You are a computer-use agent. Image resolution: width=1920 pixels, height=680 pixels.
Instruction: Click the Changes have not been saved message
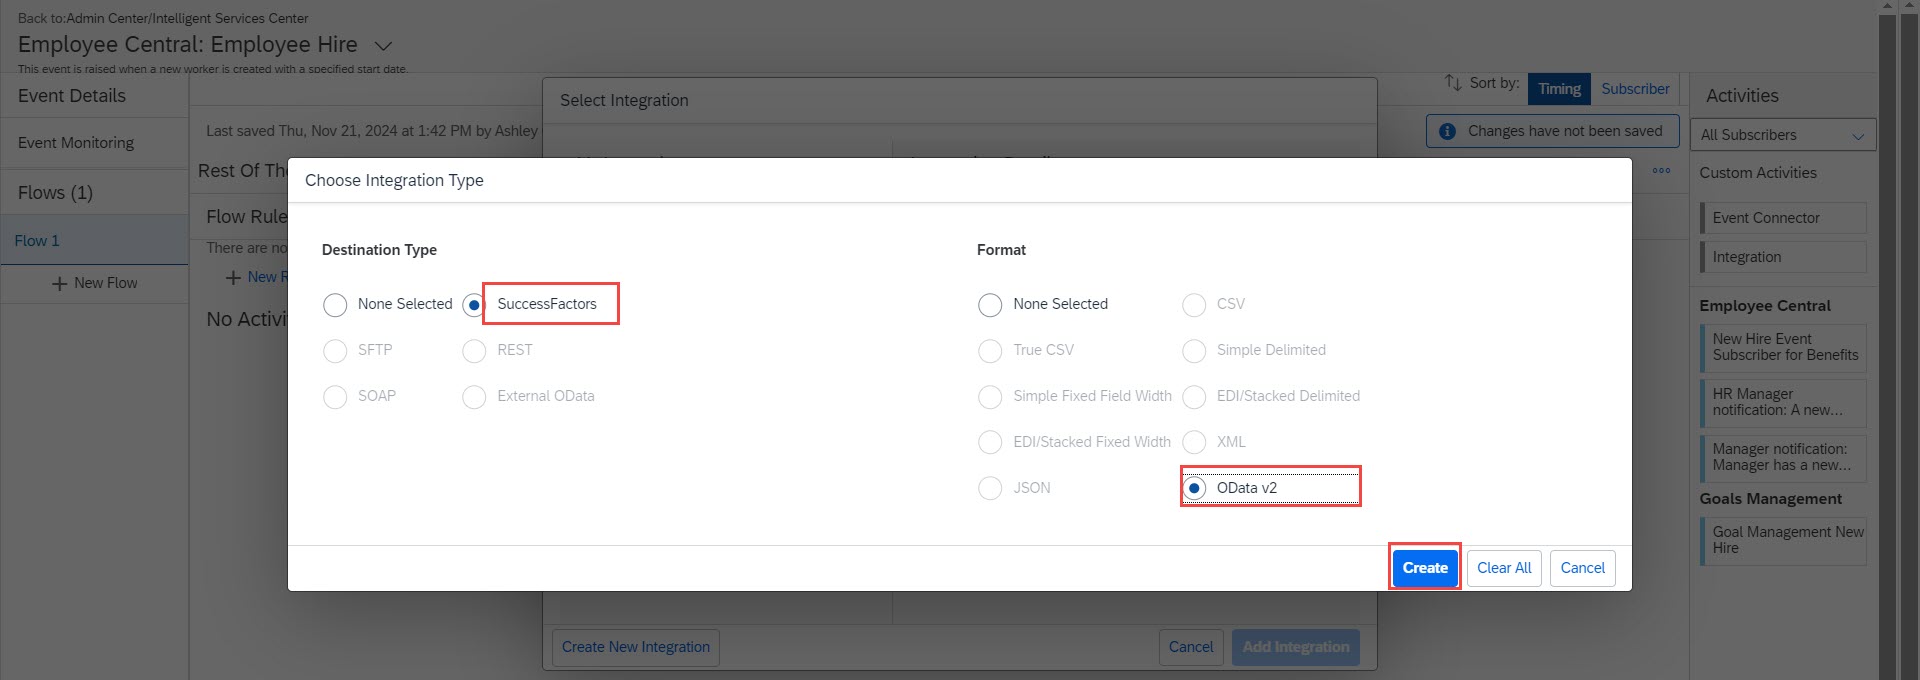point(1565,131)
